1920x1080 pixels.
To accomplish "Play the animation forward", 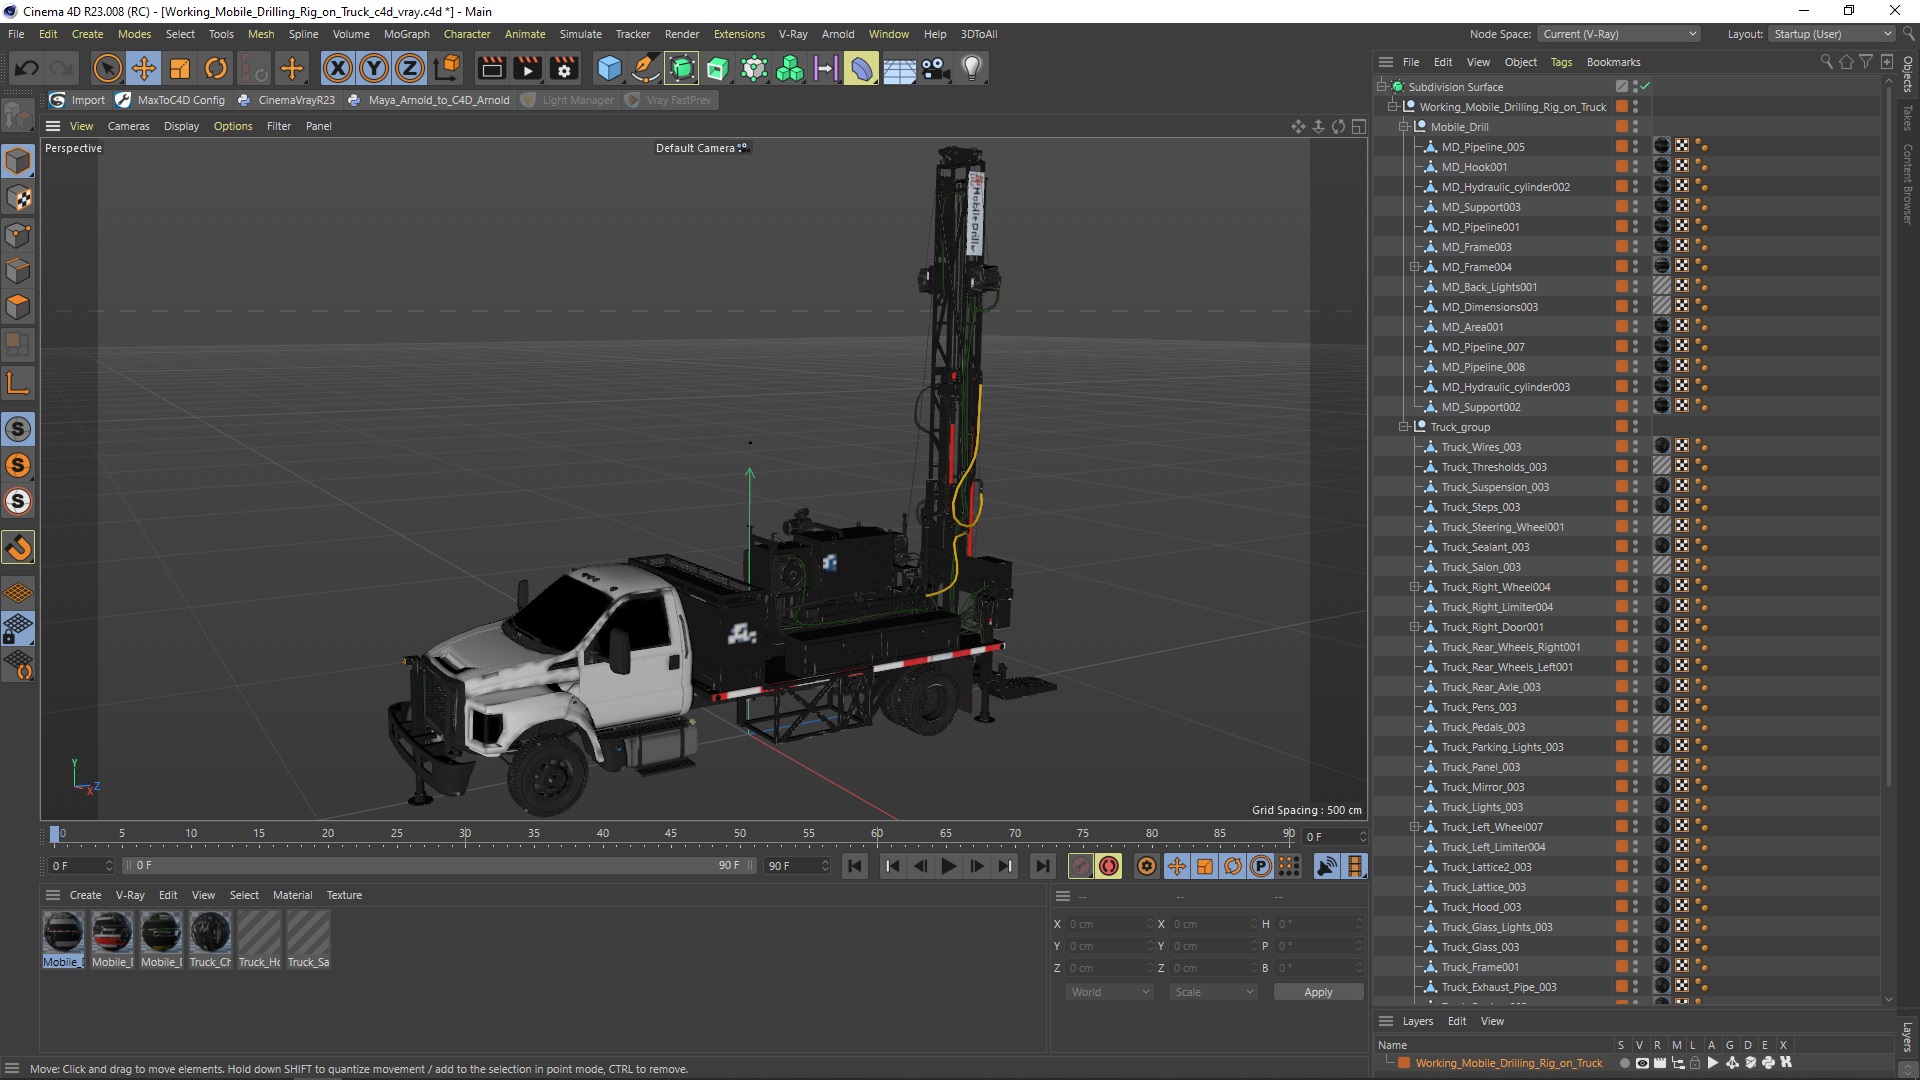I will click(x=948, y=866).
